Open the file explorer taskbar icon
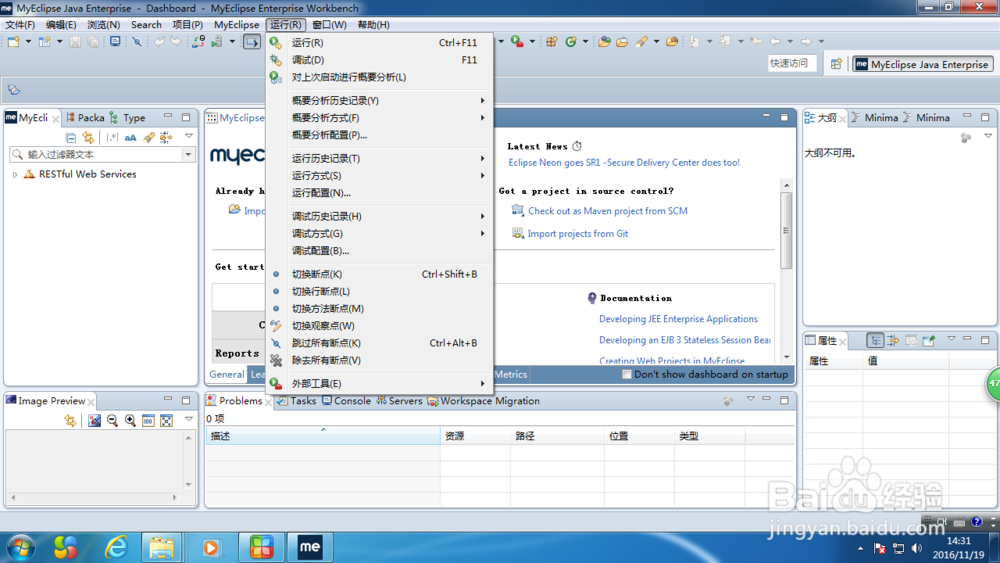 (x=161, y=548)
